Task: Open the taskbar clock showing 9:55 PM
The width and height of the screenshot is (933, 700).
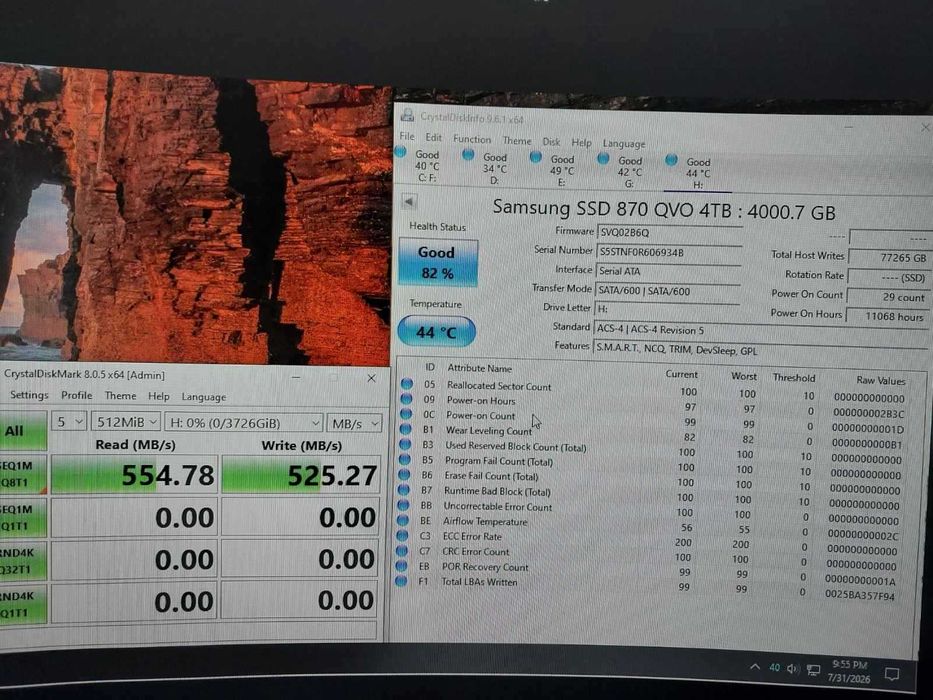Action: pyautogui.click(x=849, y=671)
